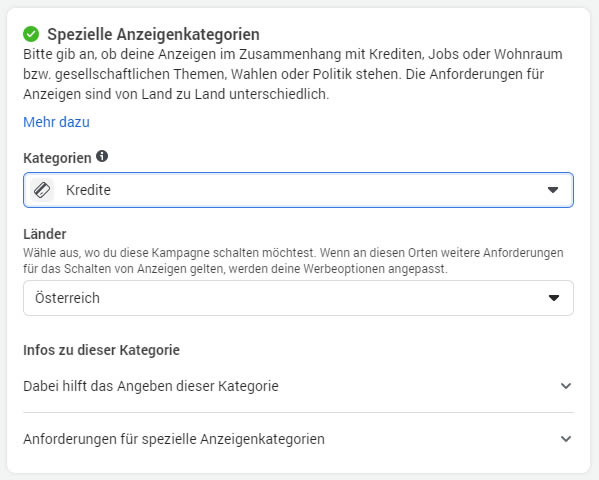
Task: Click 'Dabei hilft das Angeben dieser Kategorie' row
Action: pyautogui.click(x=298, y=386)
